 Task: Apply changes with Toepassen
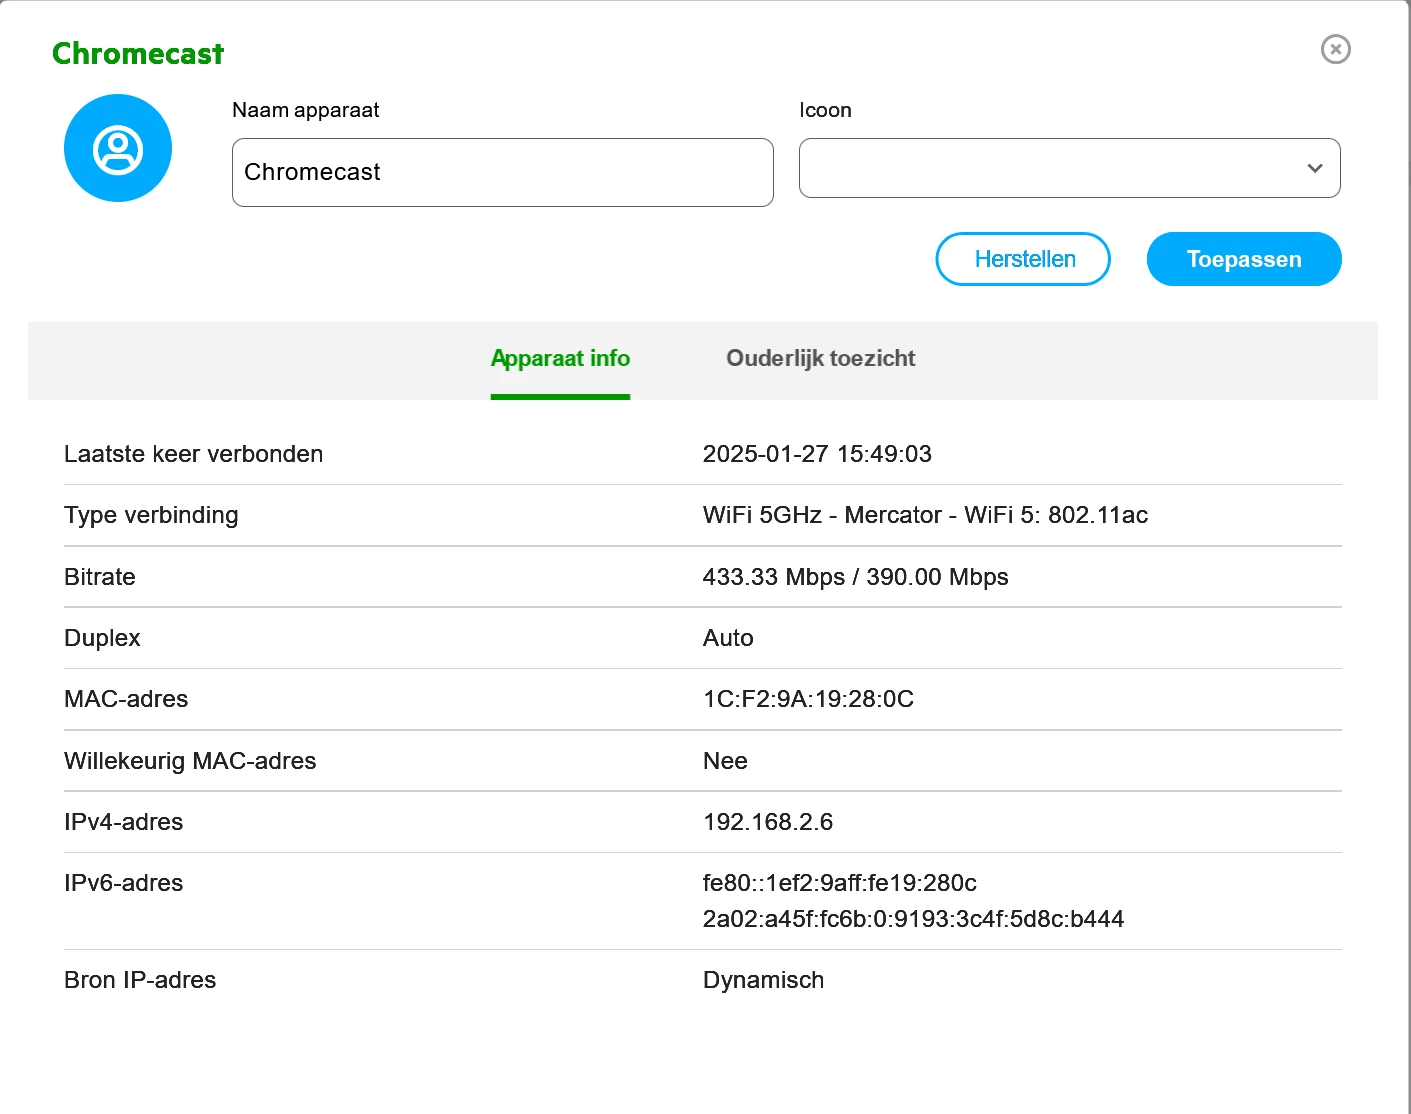click(x=1244, y=259)
